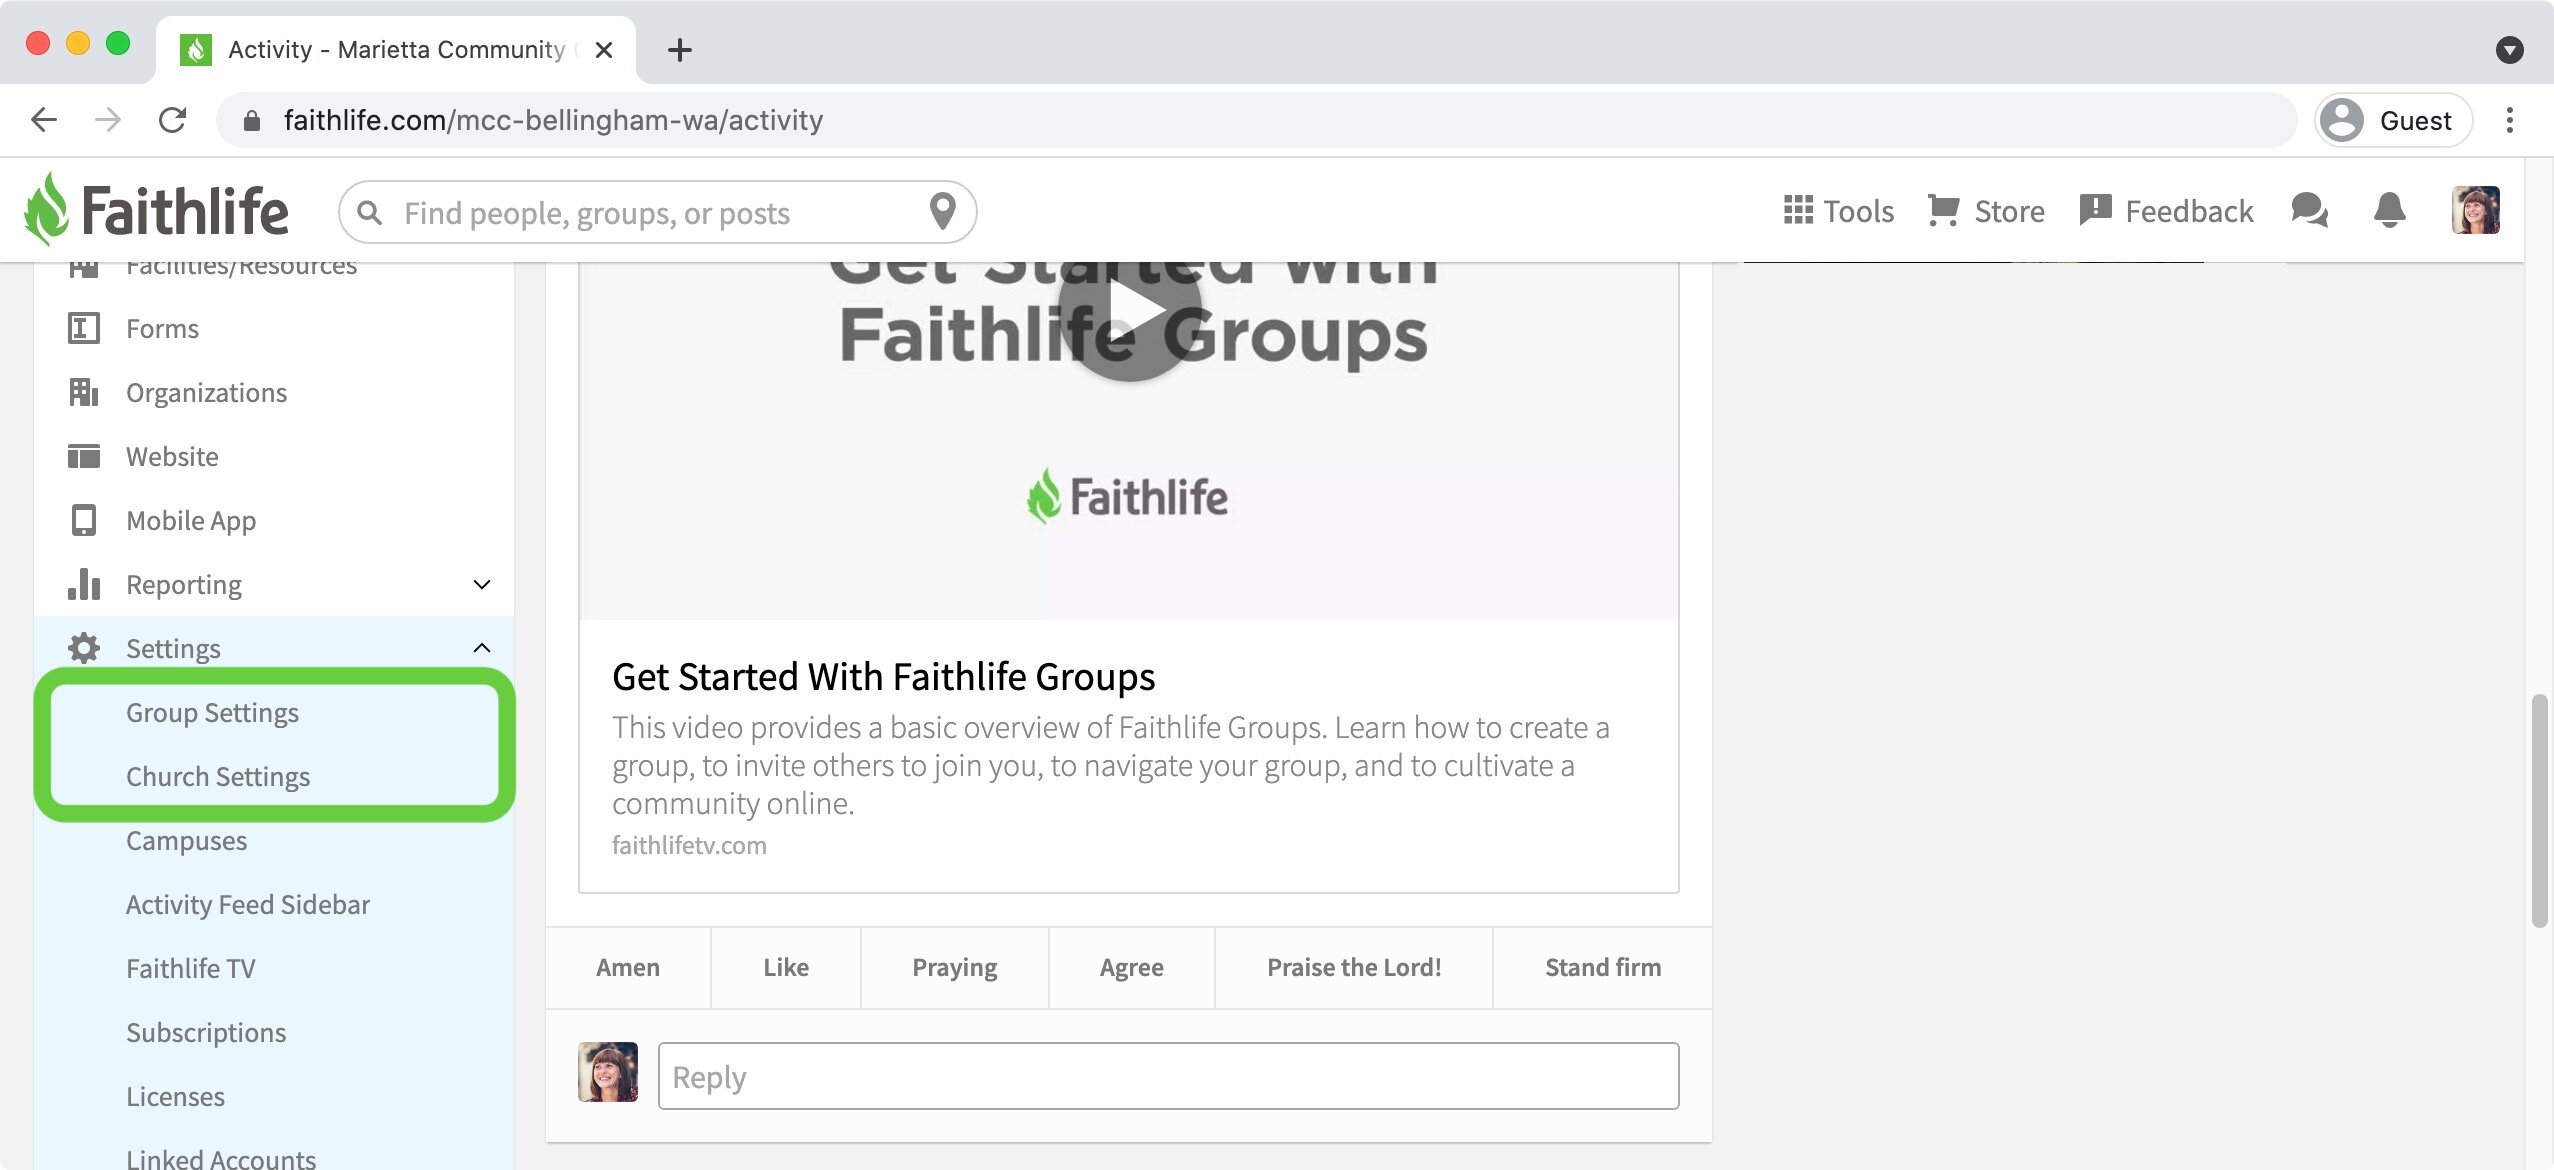This screenshot has height=1170, width=2554.
Task: Click the Reporting bar chart icon
Action: 84,584
